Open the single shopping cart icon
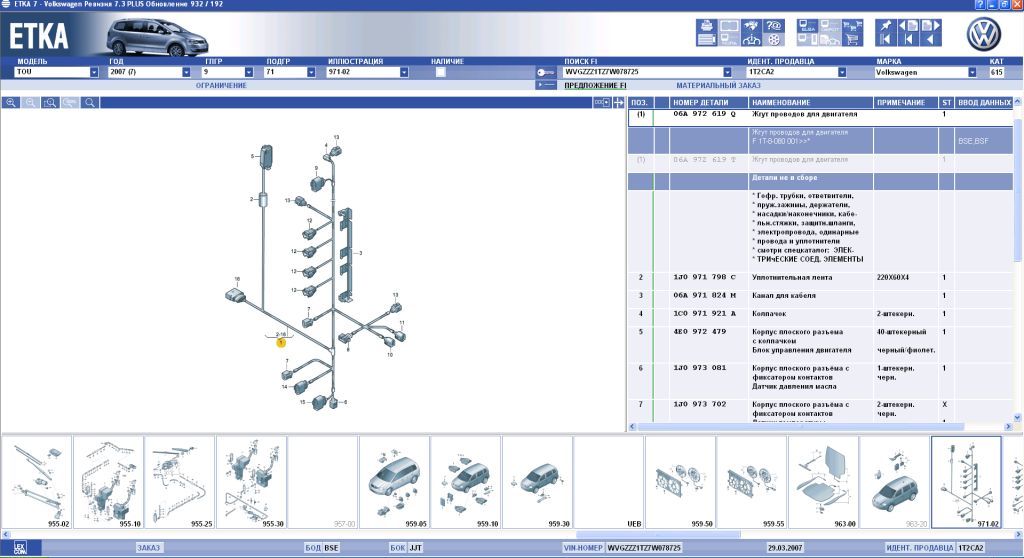 click(x=852, y=39)
